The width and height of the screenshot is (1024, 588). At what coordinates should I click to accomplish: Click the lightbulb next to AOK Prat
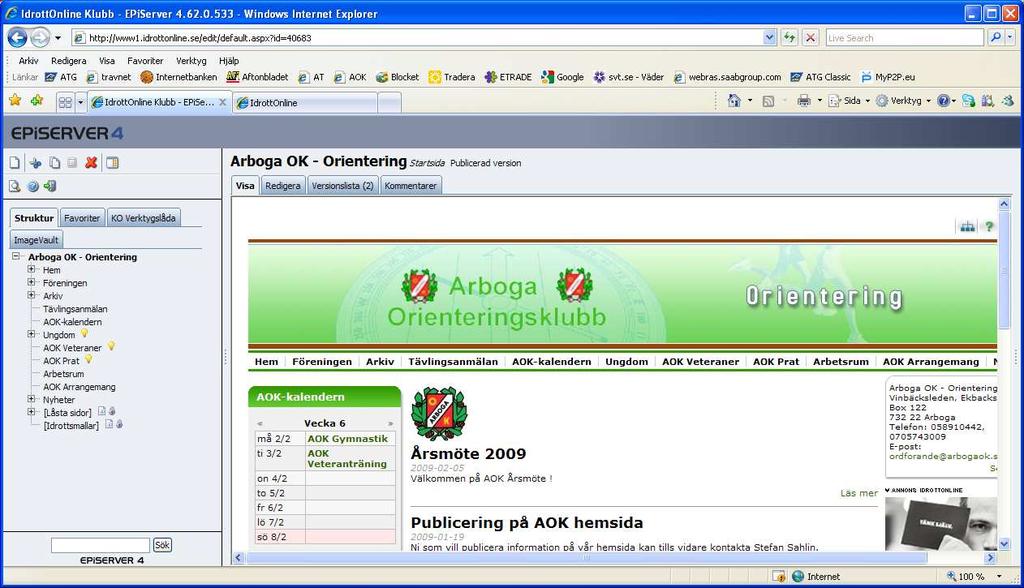[x=89, y=359]
